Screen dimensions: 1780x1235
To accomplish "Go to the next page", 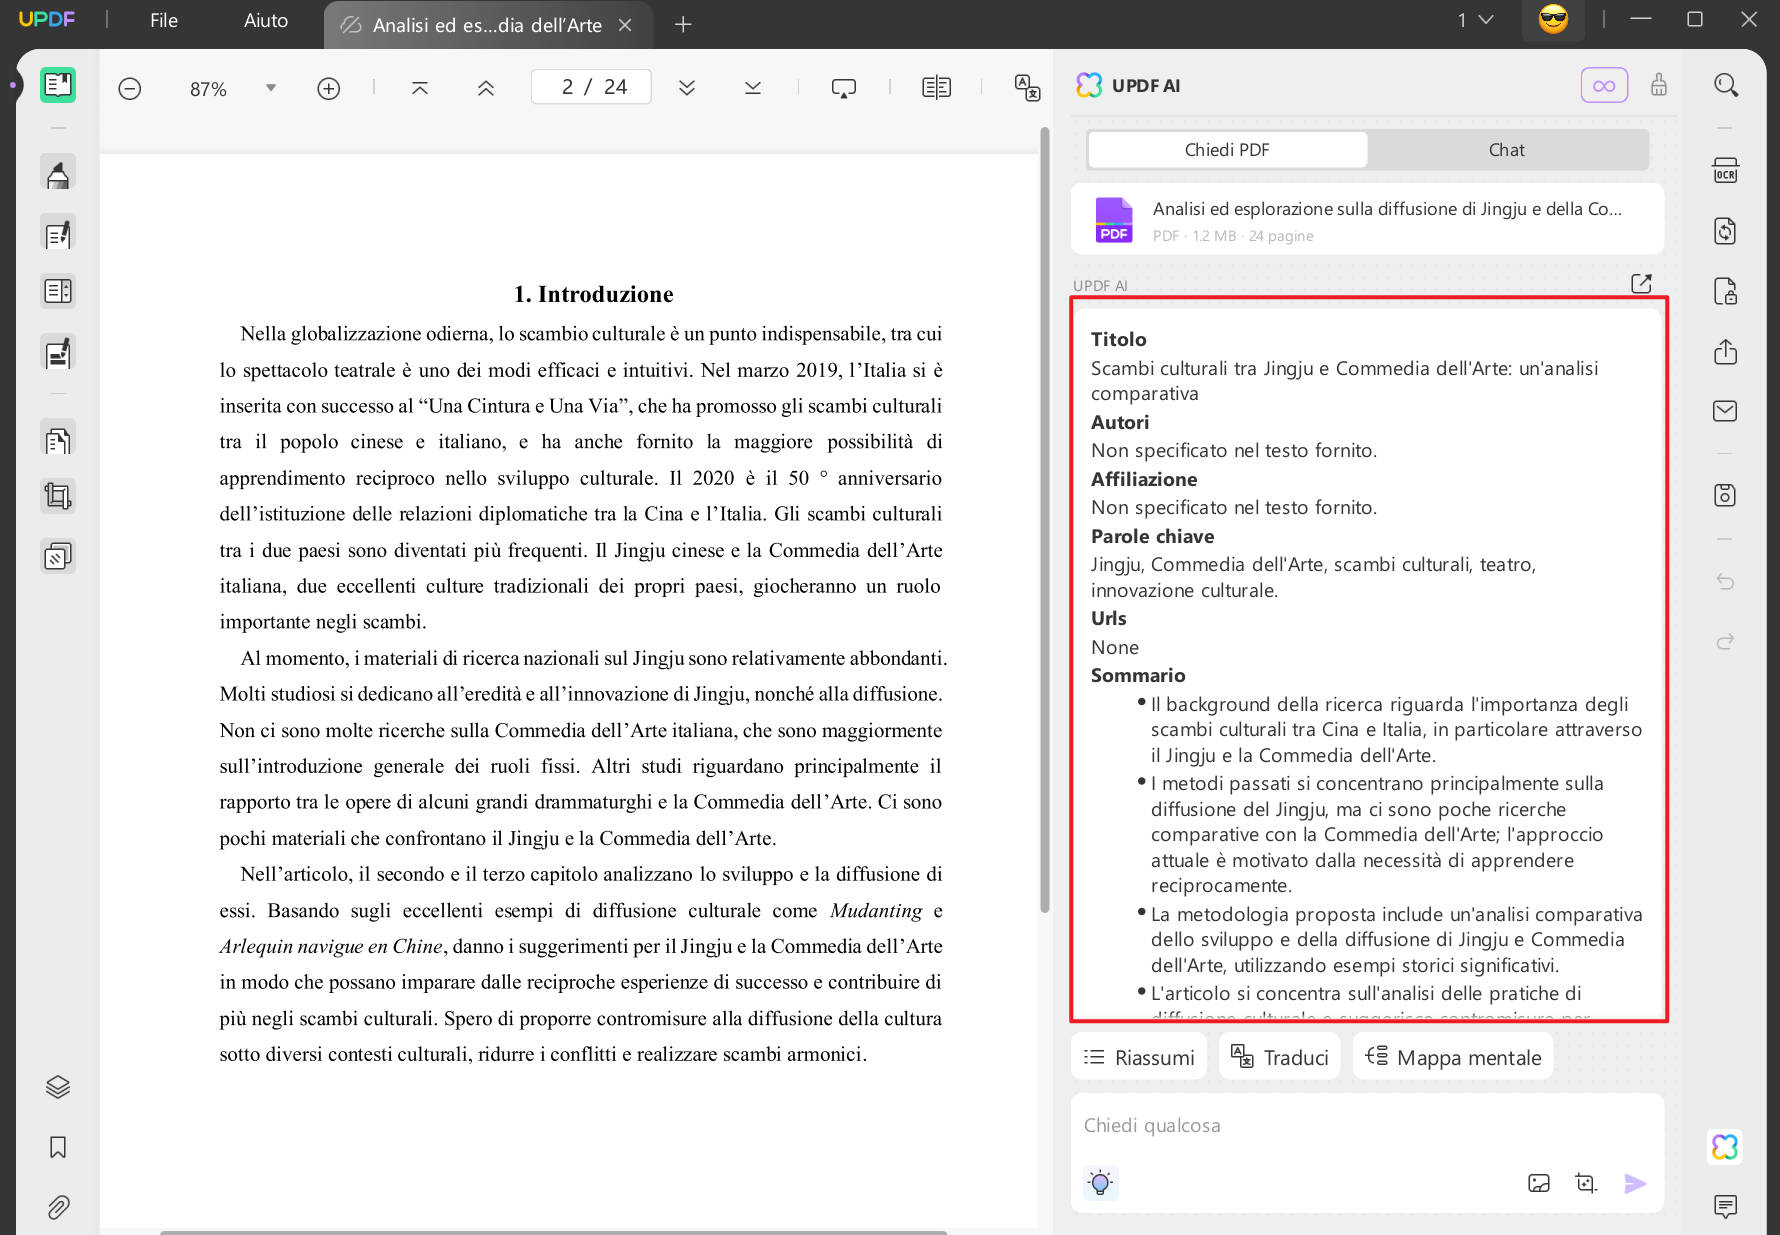I will (687, 88).
